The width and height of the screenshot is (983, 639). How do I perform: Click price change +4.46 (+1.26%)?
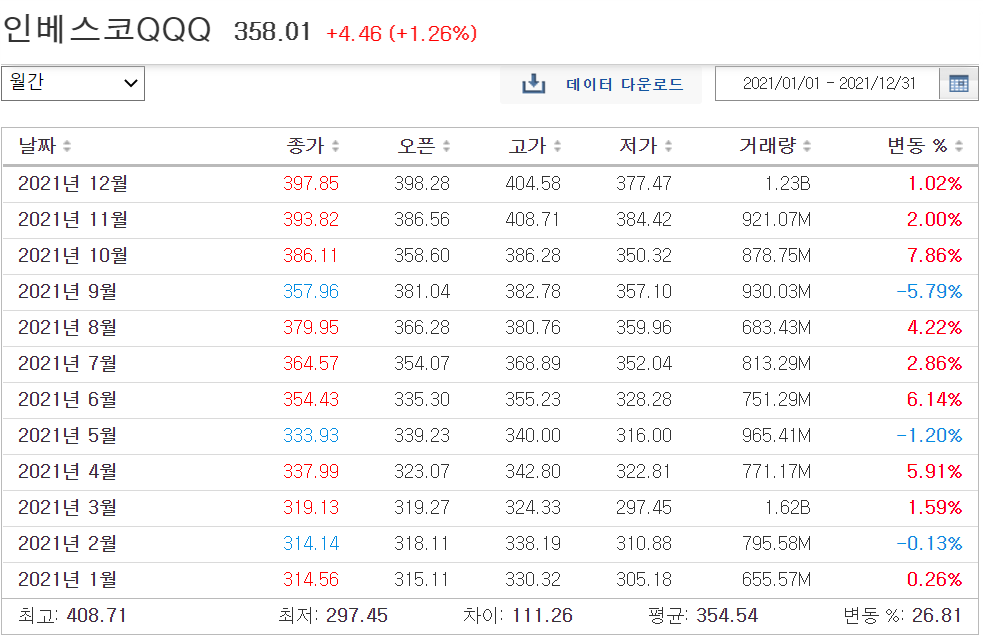pyautogui.click(x=402, y=33)
